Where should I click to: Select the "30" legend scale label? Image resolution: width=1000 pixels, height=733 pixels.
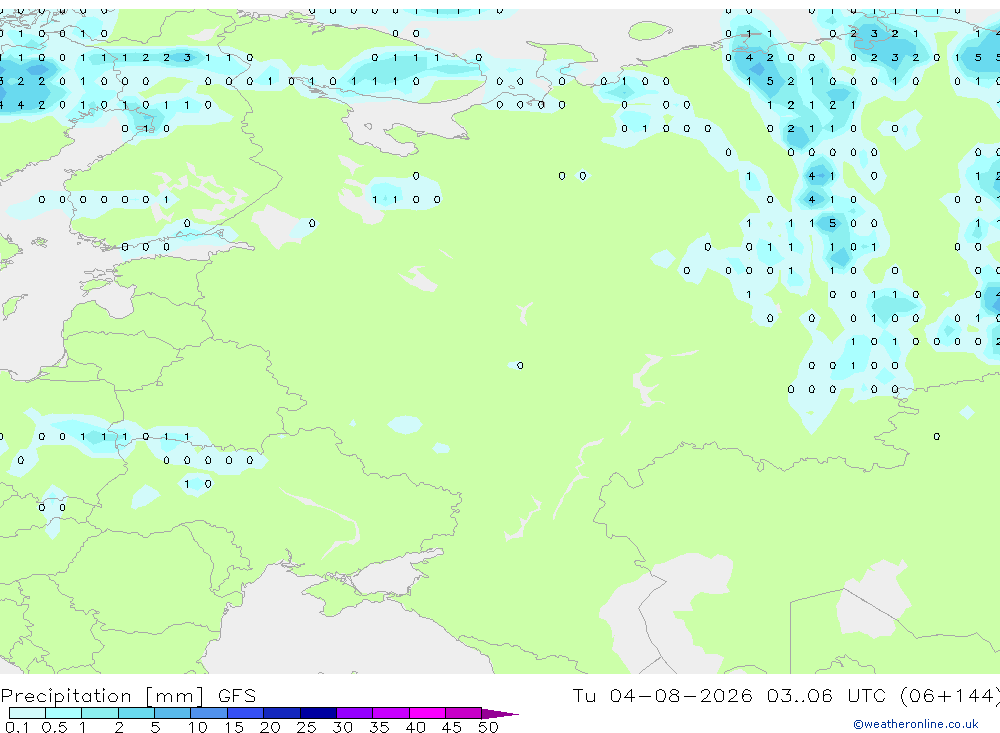(342, 727)
